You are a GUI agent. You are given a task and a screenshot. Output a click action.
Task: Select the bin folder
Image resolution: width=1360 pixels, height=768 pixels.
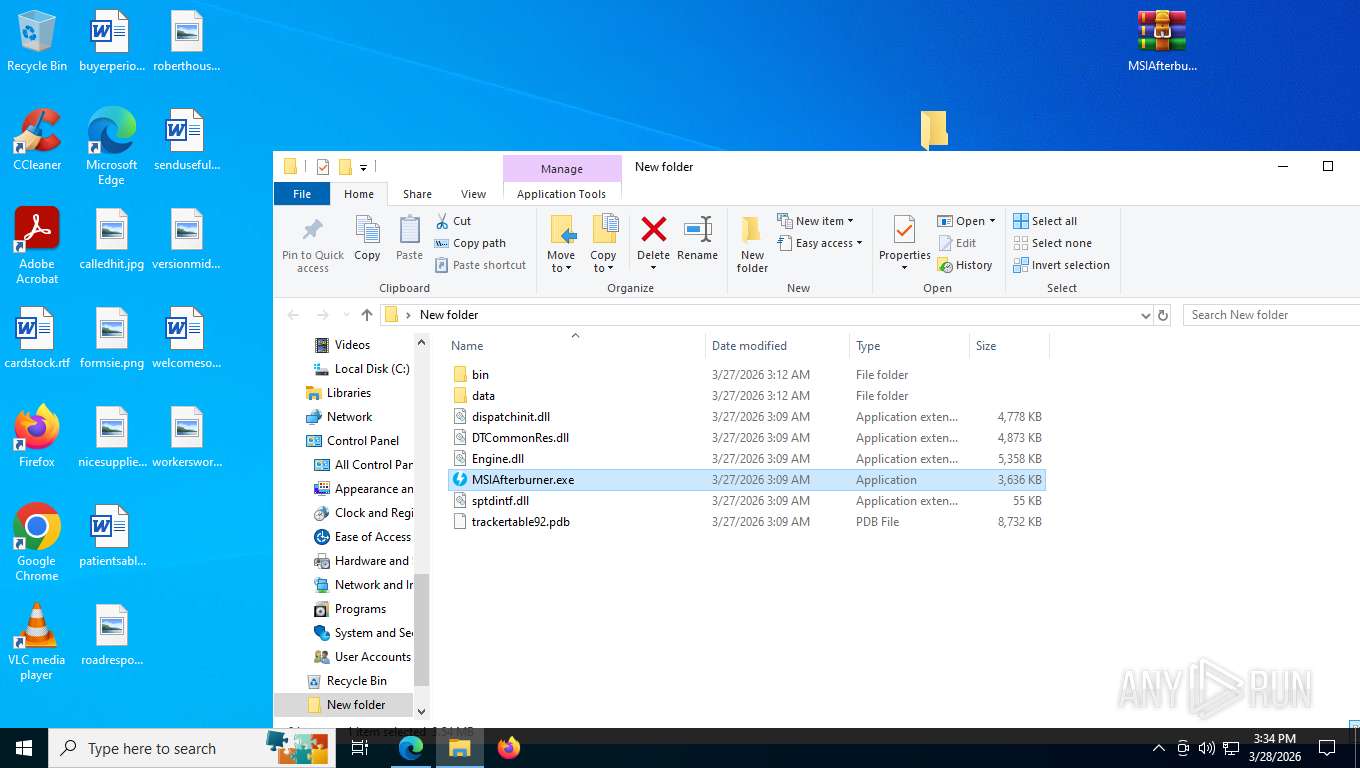[747, 374]
